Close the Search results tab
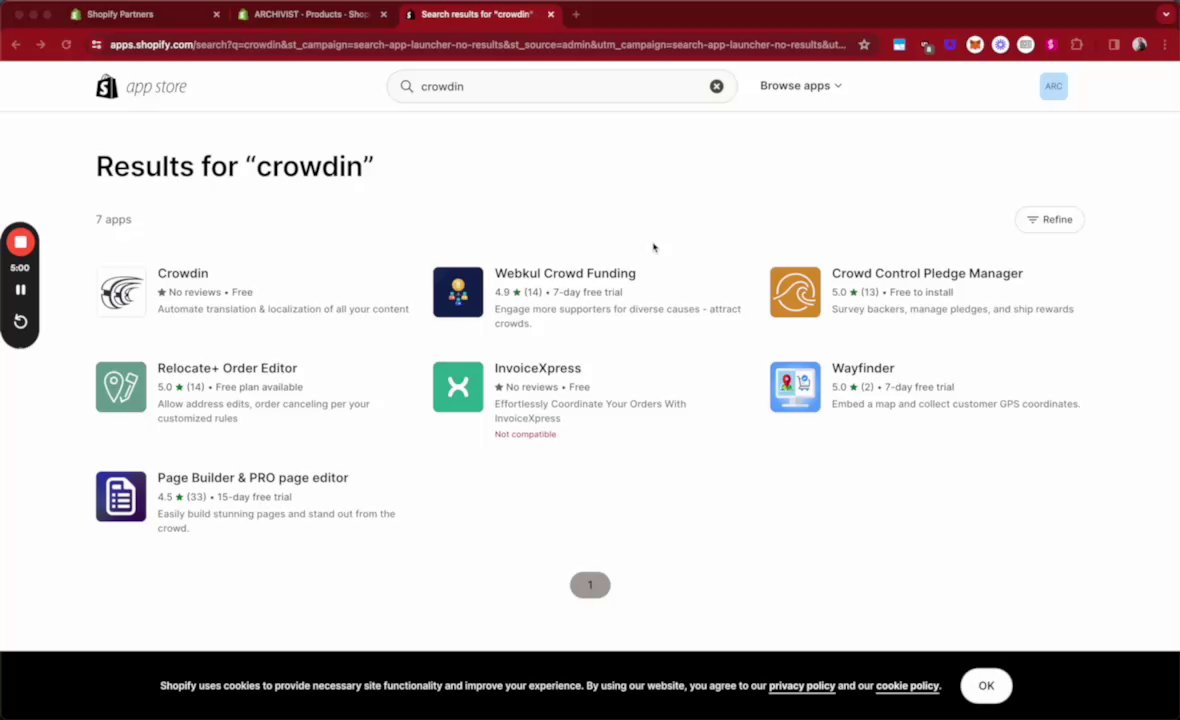The height and width of the screenshot is (720, 1180). (x=551, y=14)
